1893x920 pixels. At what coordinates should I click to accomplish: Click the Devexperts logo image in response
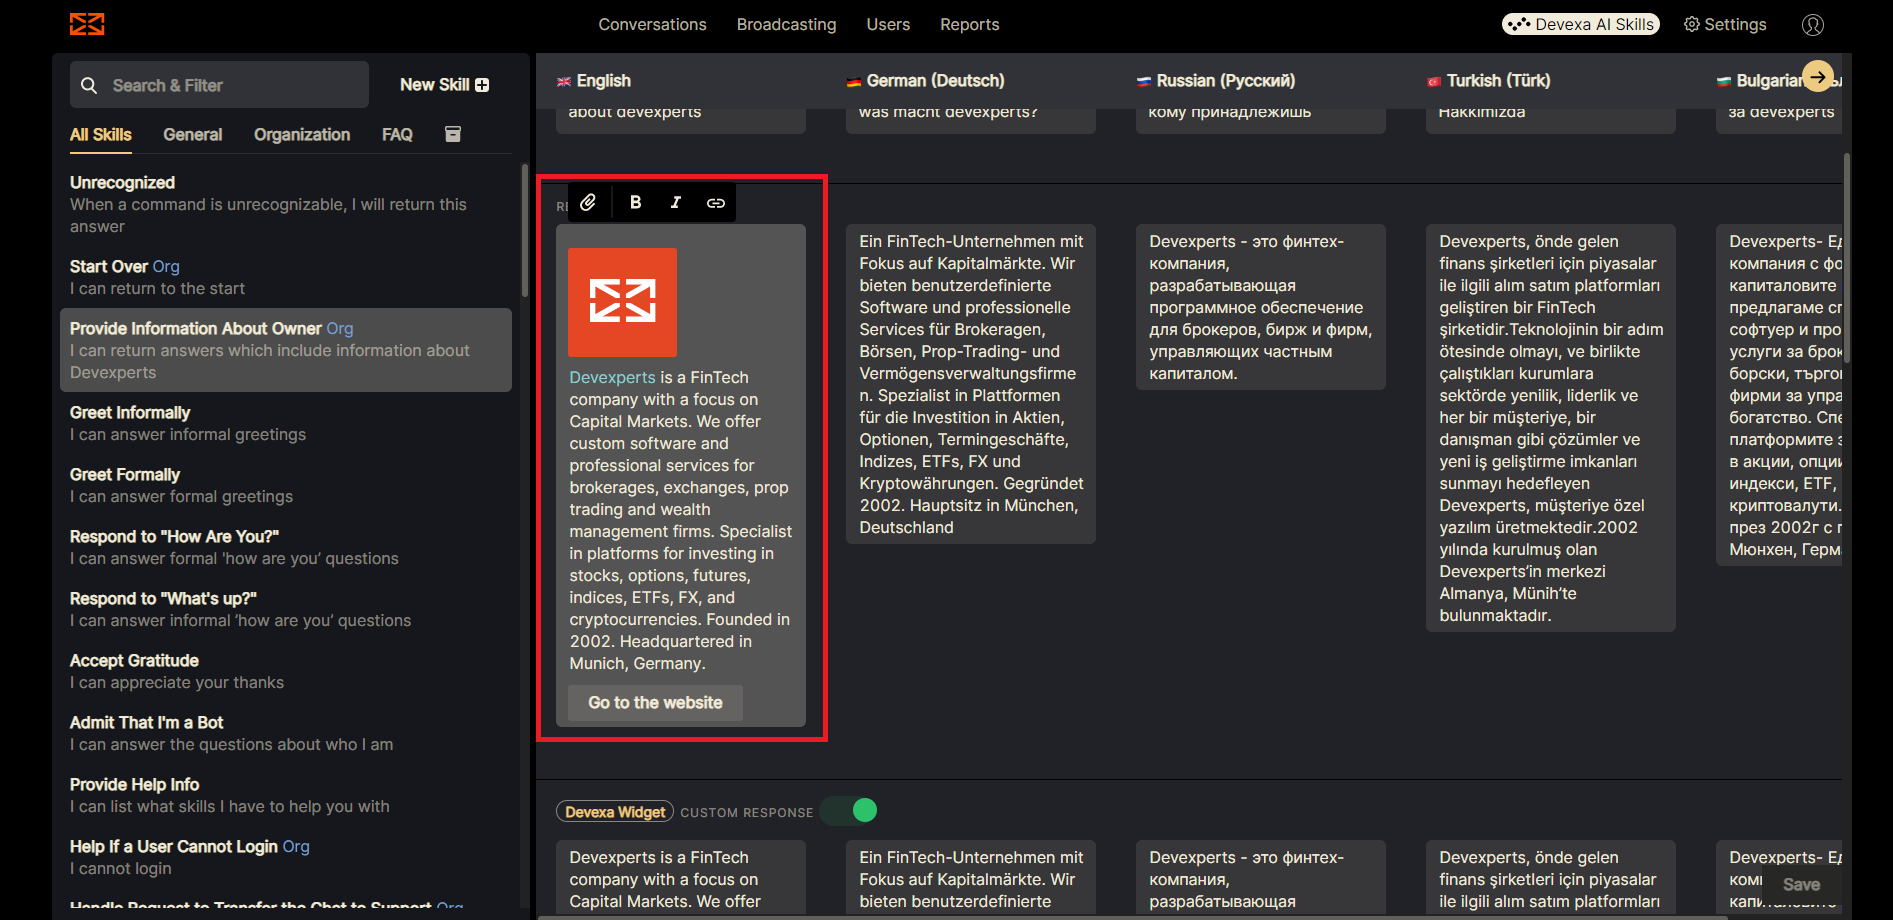(x=622, y=302)
